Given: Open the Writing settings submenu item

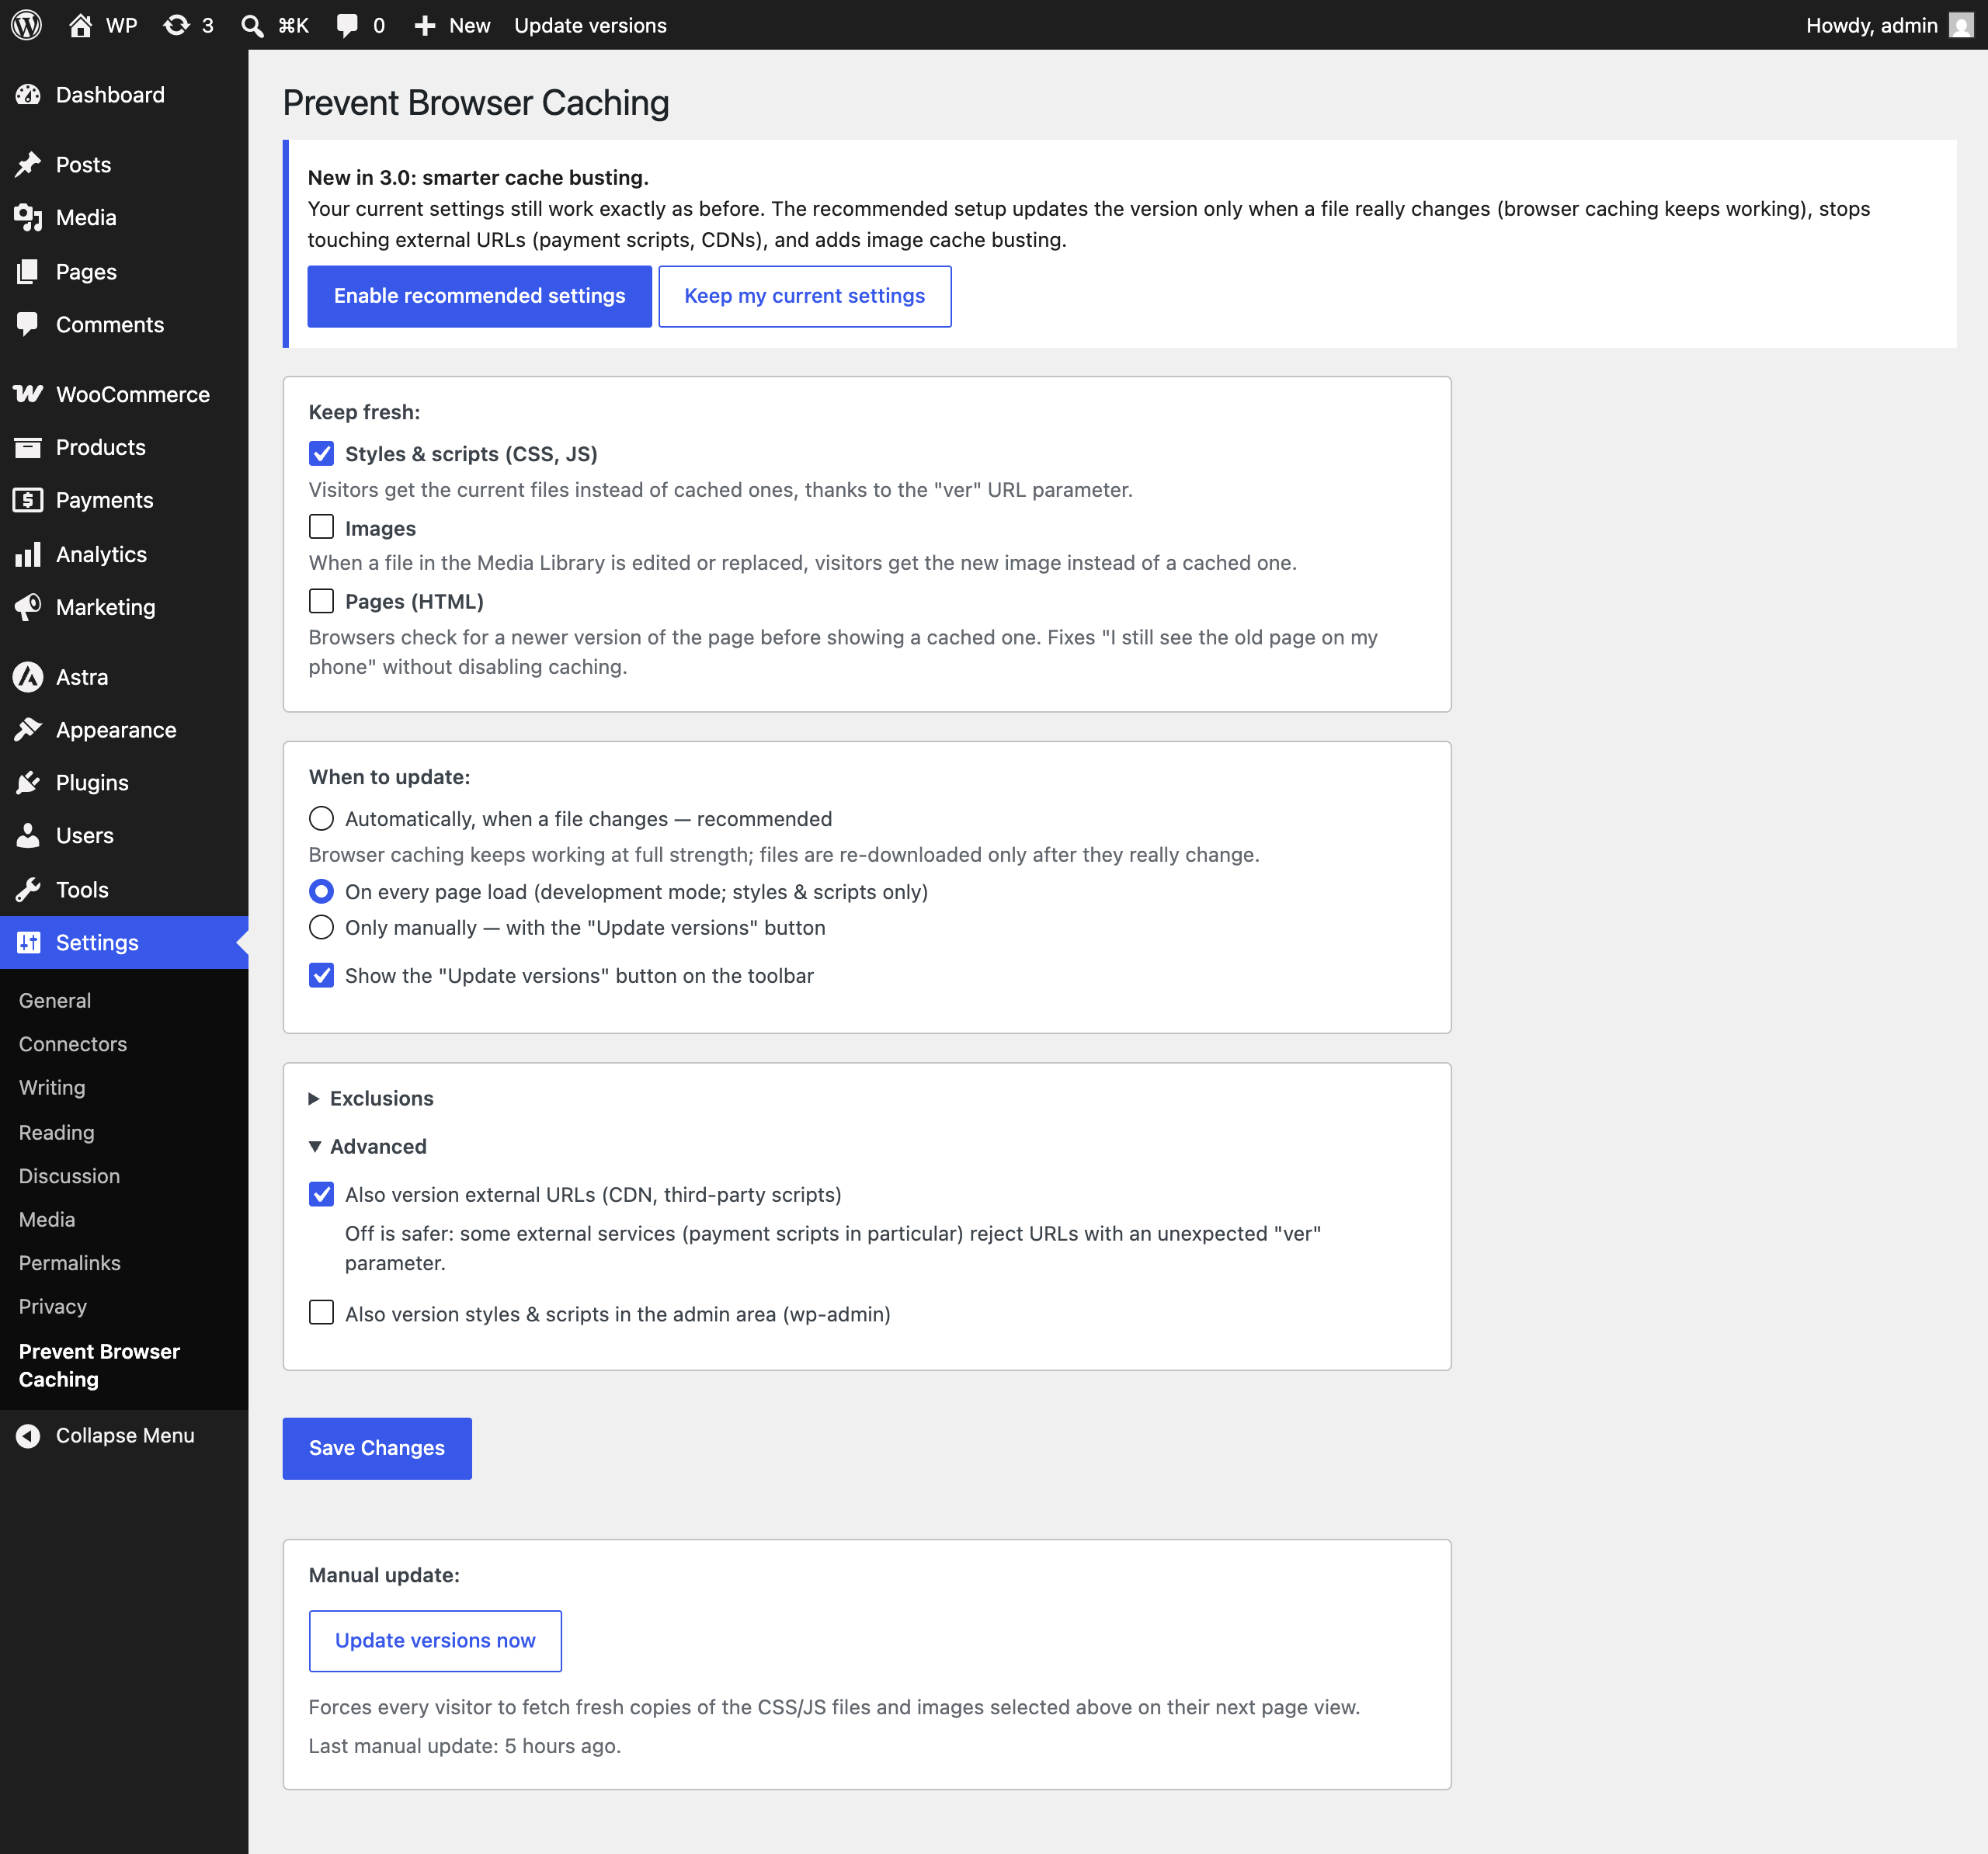Looking at the screenshot, I should pos(52,1087).
